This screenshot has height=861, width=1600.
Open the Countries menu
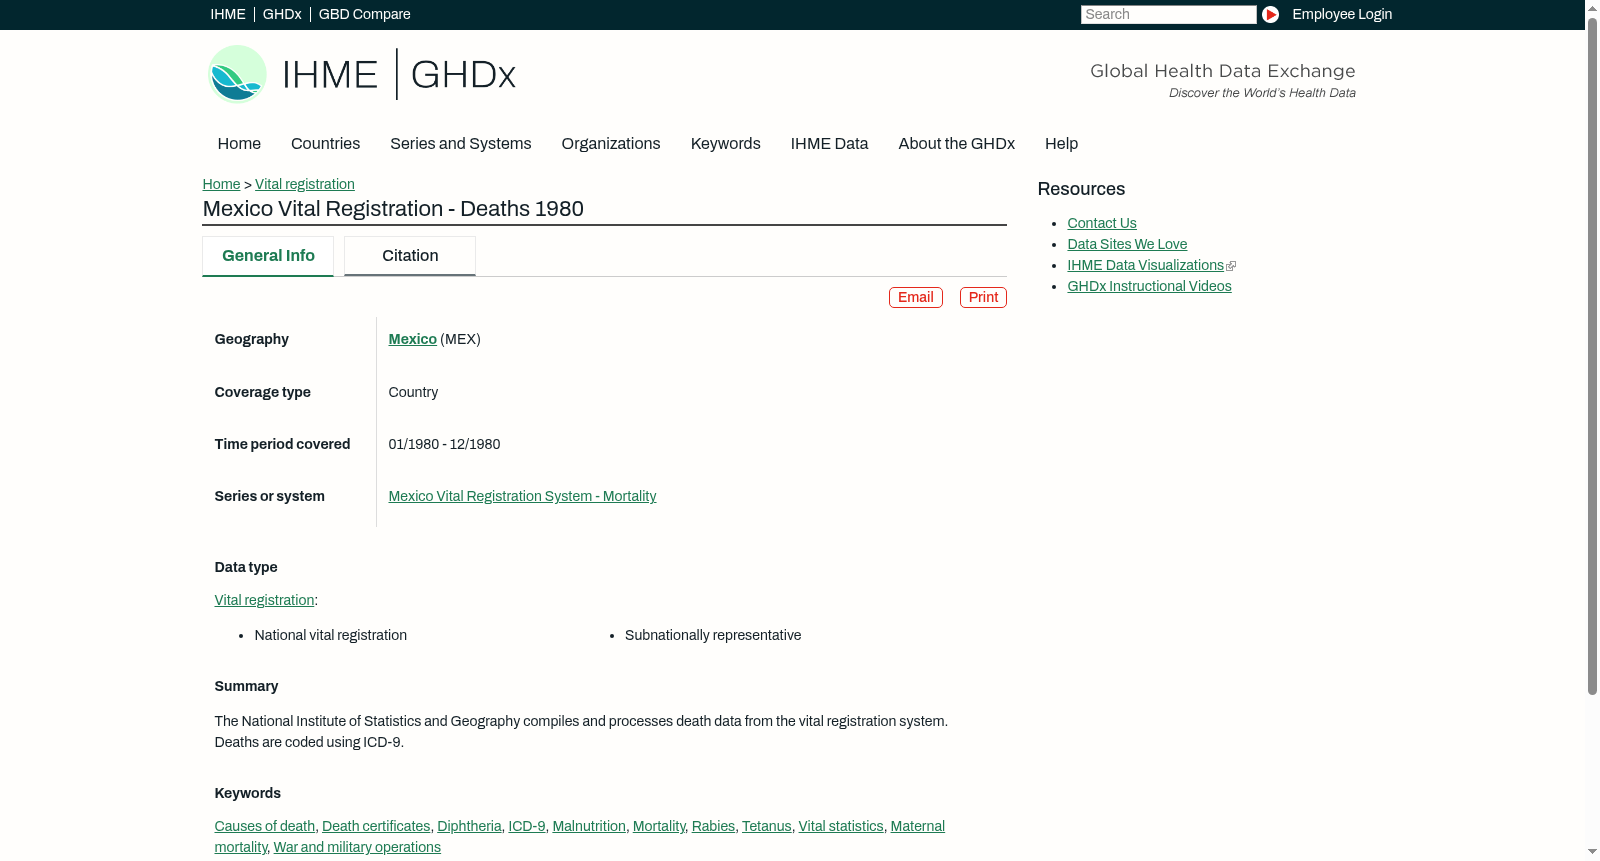326,144
